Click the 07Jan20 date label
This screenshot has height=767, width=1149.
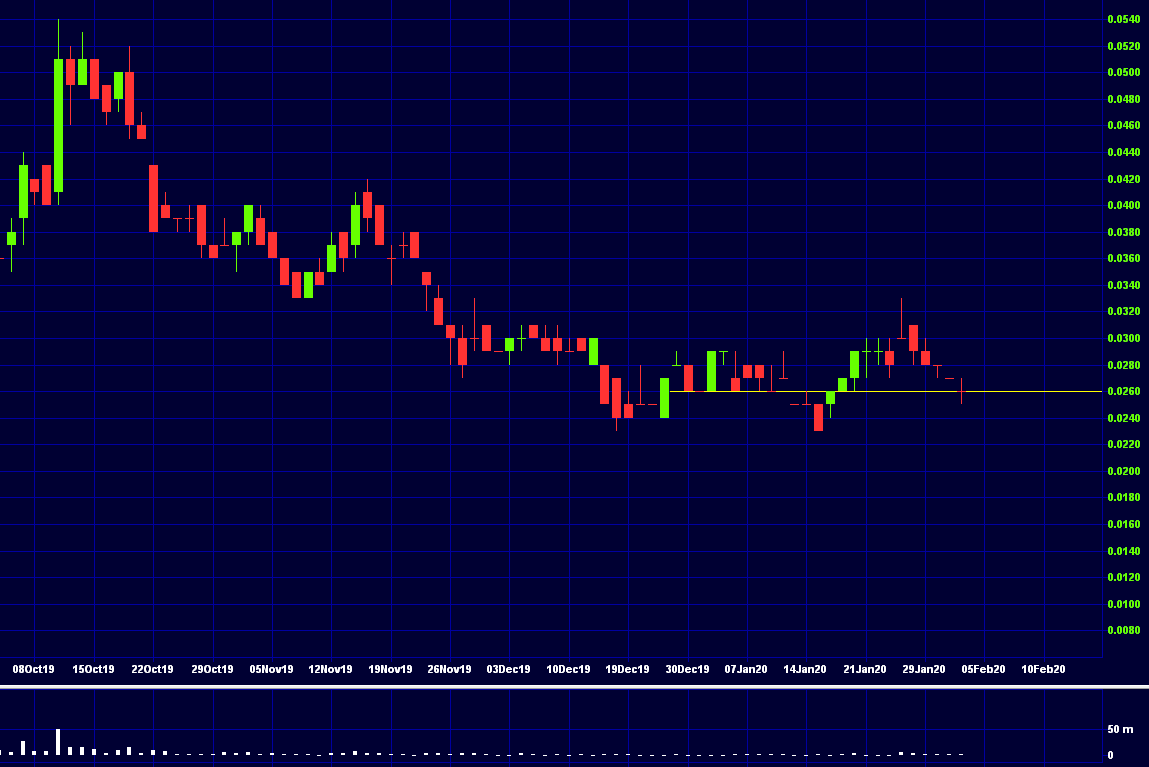(x=746, y=670)
